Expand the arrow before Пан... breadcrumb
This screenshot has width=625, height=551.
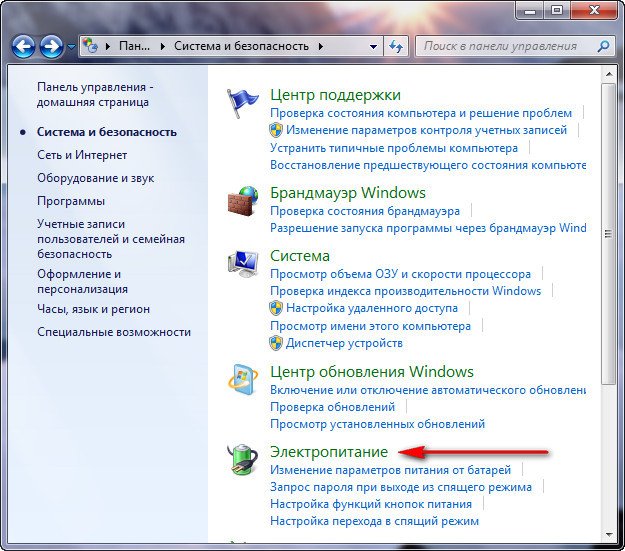click(108, 47)
